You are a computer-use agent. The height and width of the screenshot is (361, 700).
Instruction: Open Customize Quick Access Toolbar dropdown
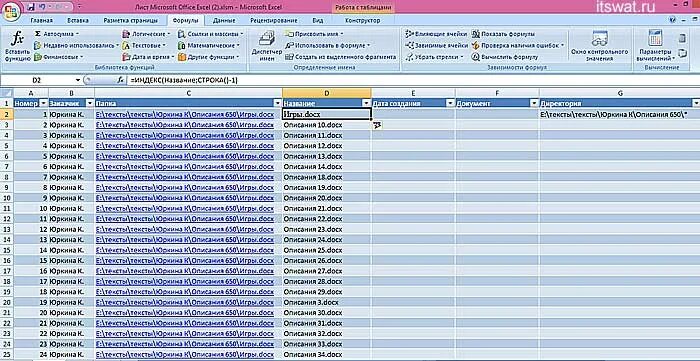tap(80, 7)
